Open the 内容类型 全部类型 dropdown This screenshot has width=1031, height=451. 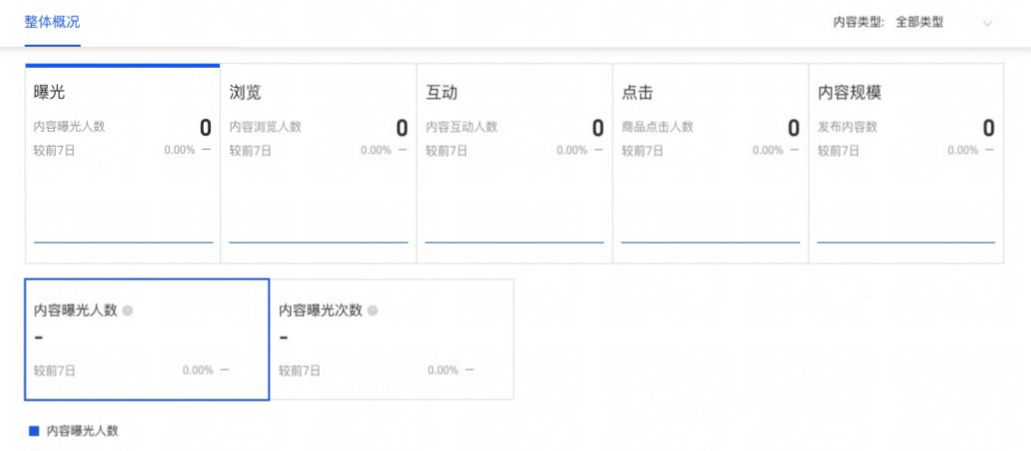coord(945,22)
